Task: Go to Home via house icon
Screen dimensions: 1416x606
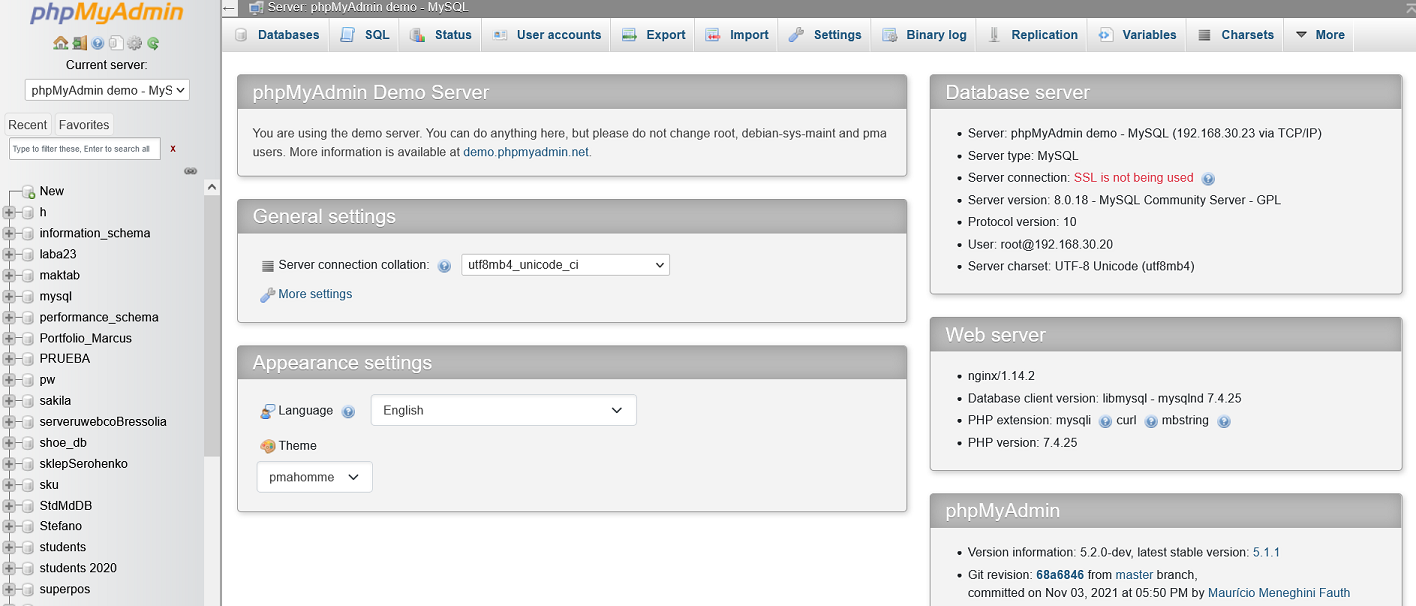Action: (x=60, y=43)
